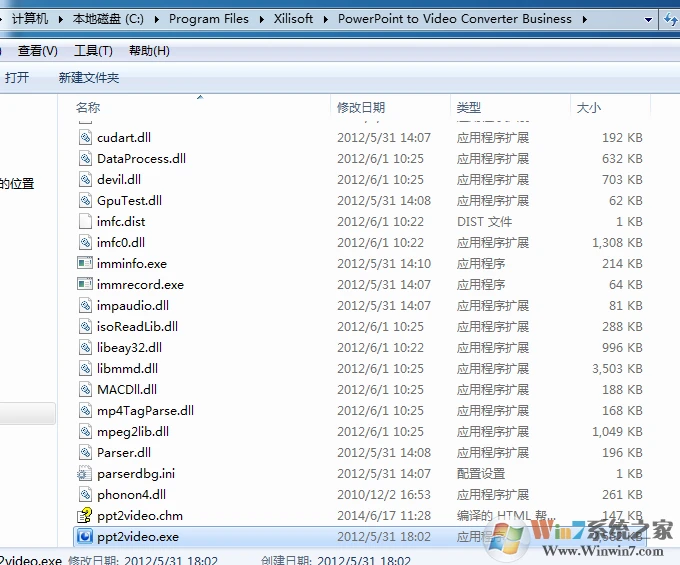680x565 pixels.
Task: Navigate to 本地磁盘 (C:) in address bar
Action: click(108, 19)
